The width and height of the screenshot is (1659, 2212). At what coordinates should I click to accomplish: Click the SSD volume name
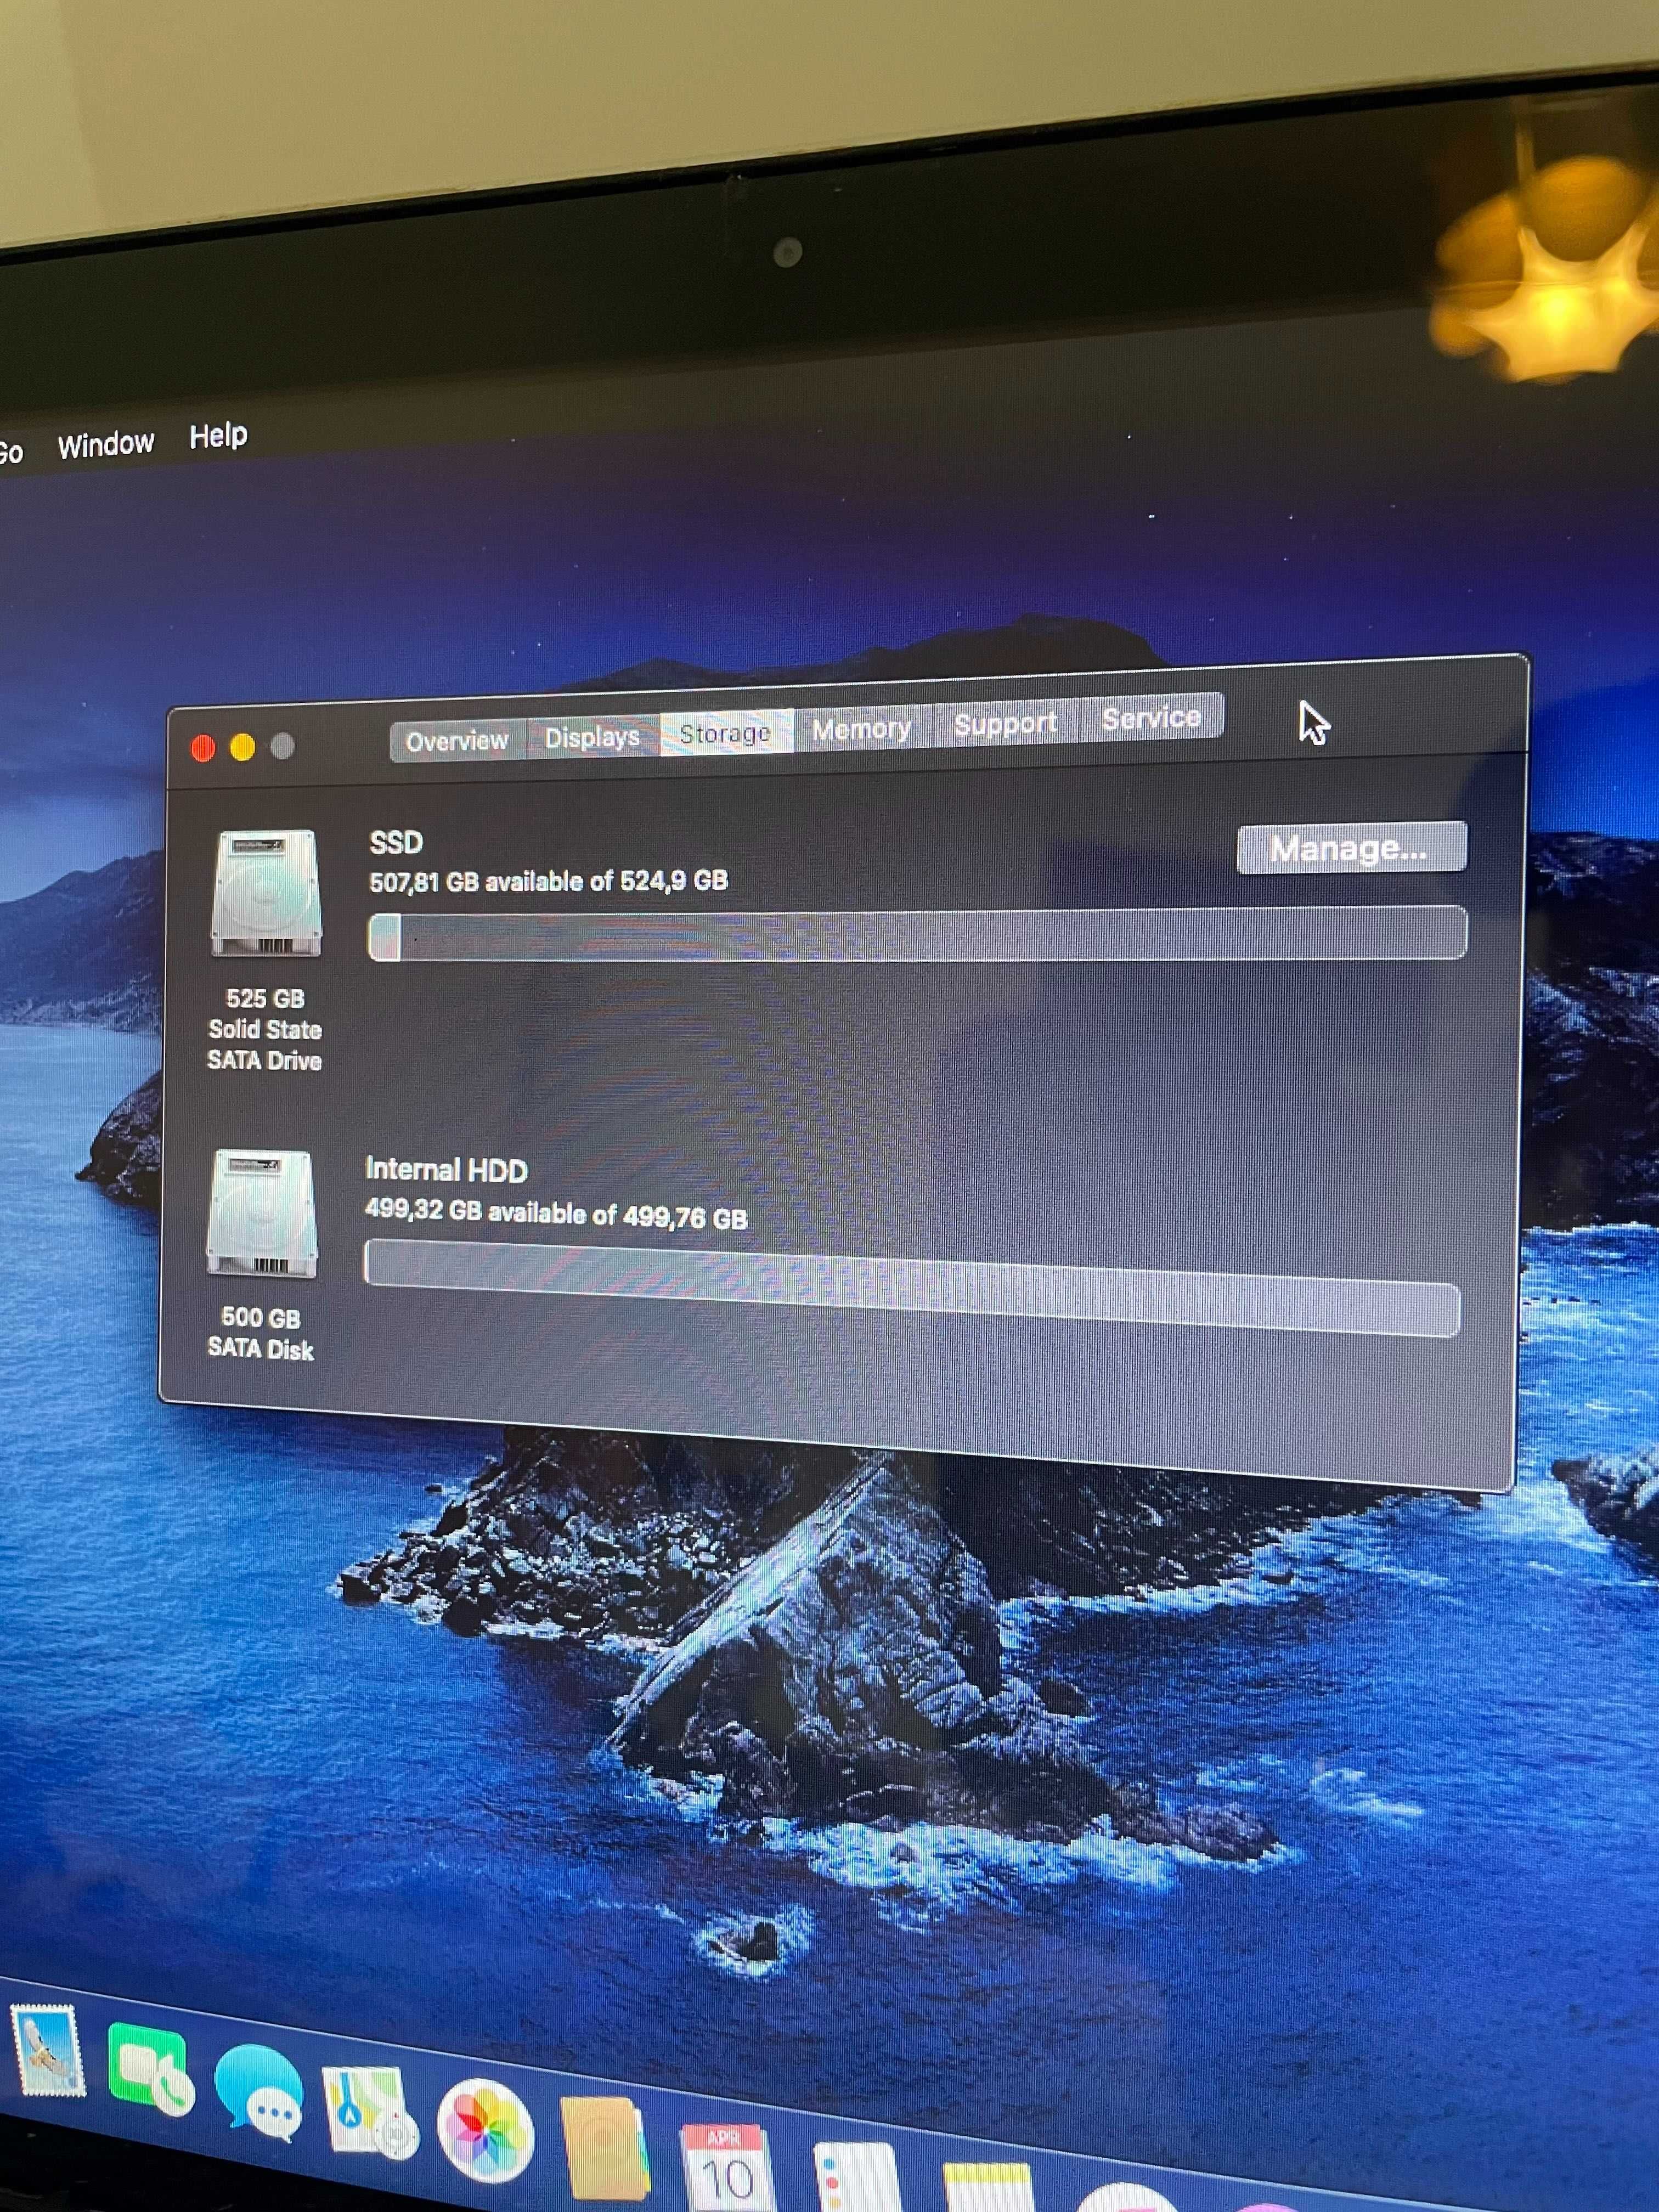[x=396, y=843]
